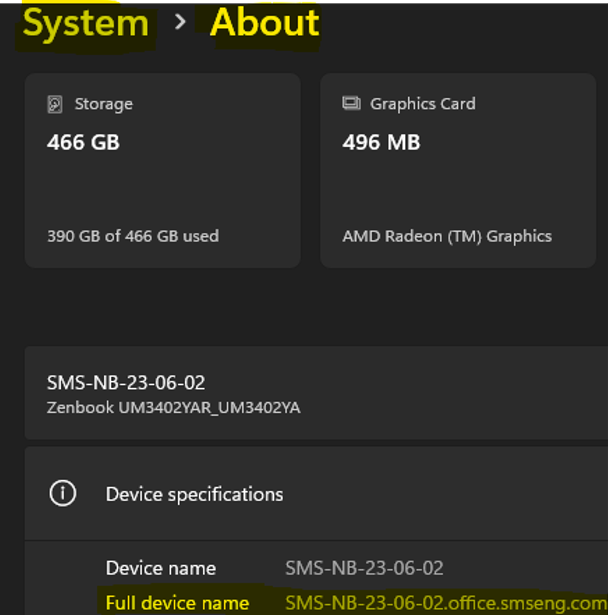Click the 496 MB graphics memory value
The height and width of the screenshot is (615, 608).
(381, 142)
